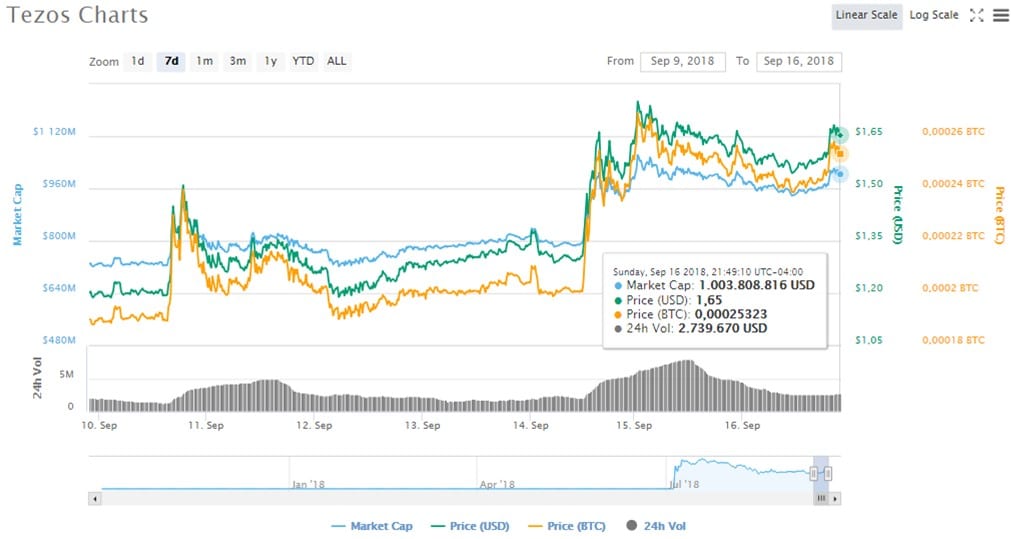The height and width of the screenshot is (539, 1011).
Task: Set zoom range to 1m
Action: tap(204, 61)
